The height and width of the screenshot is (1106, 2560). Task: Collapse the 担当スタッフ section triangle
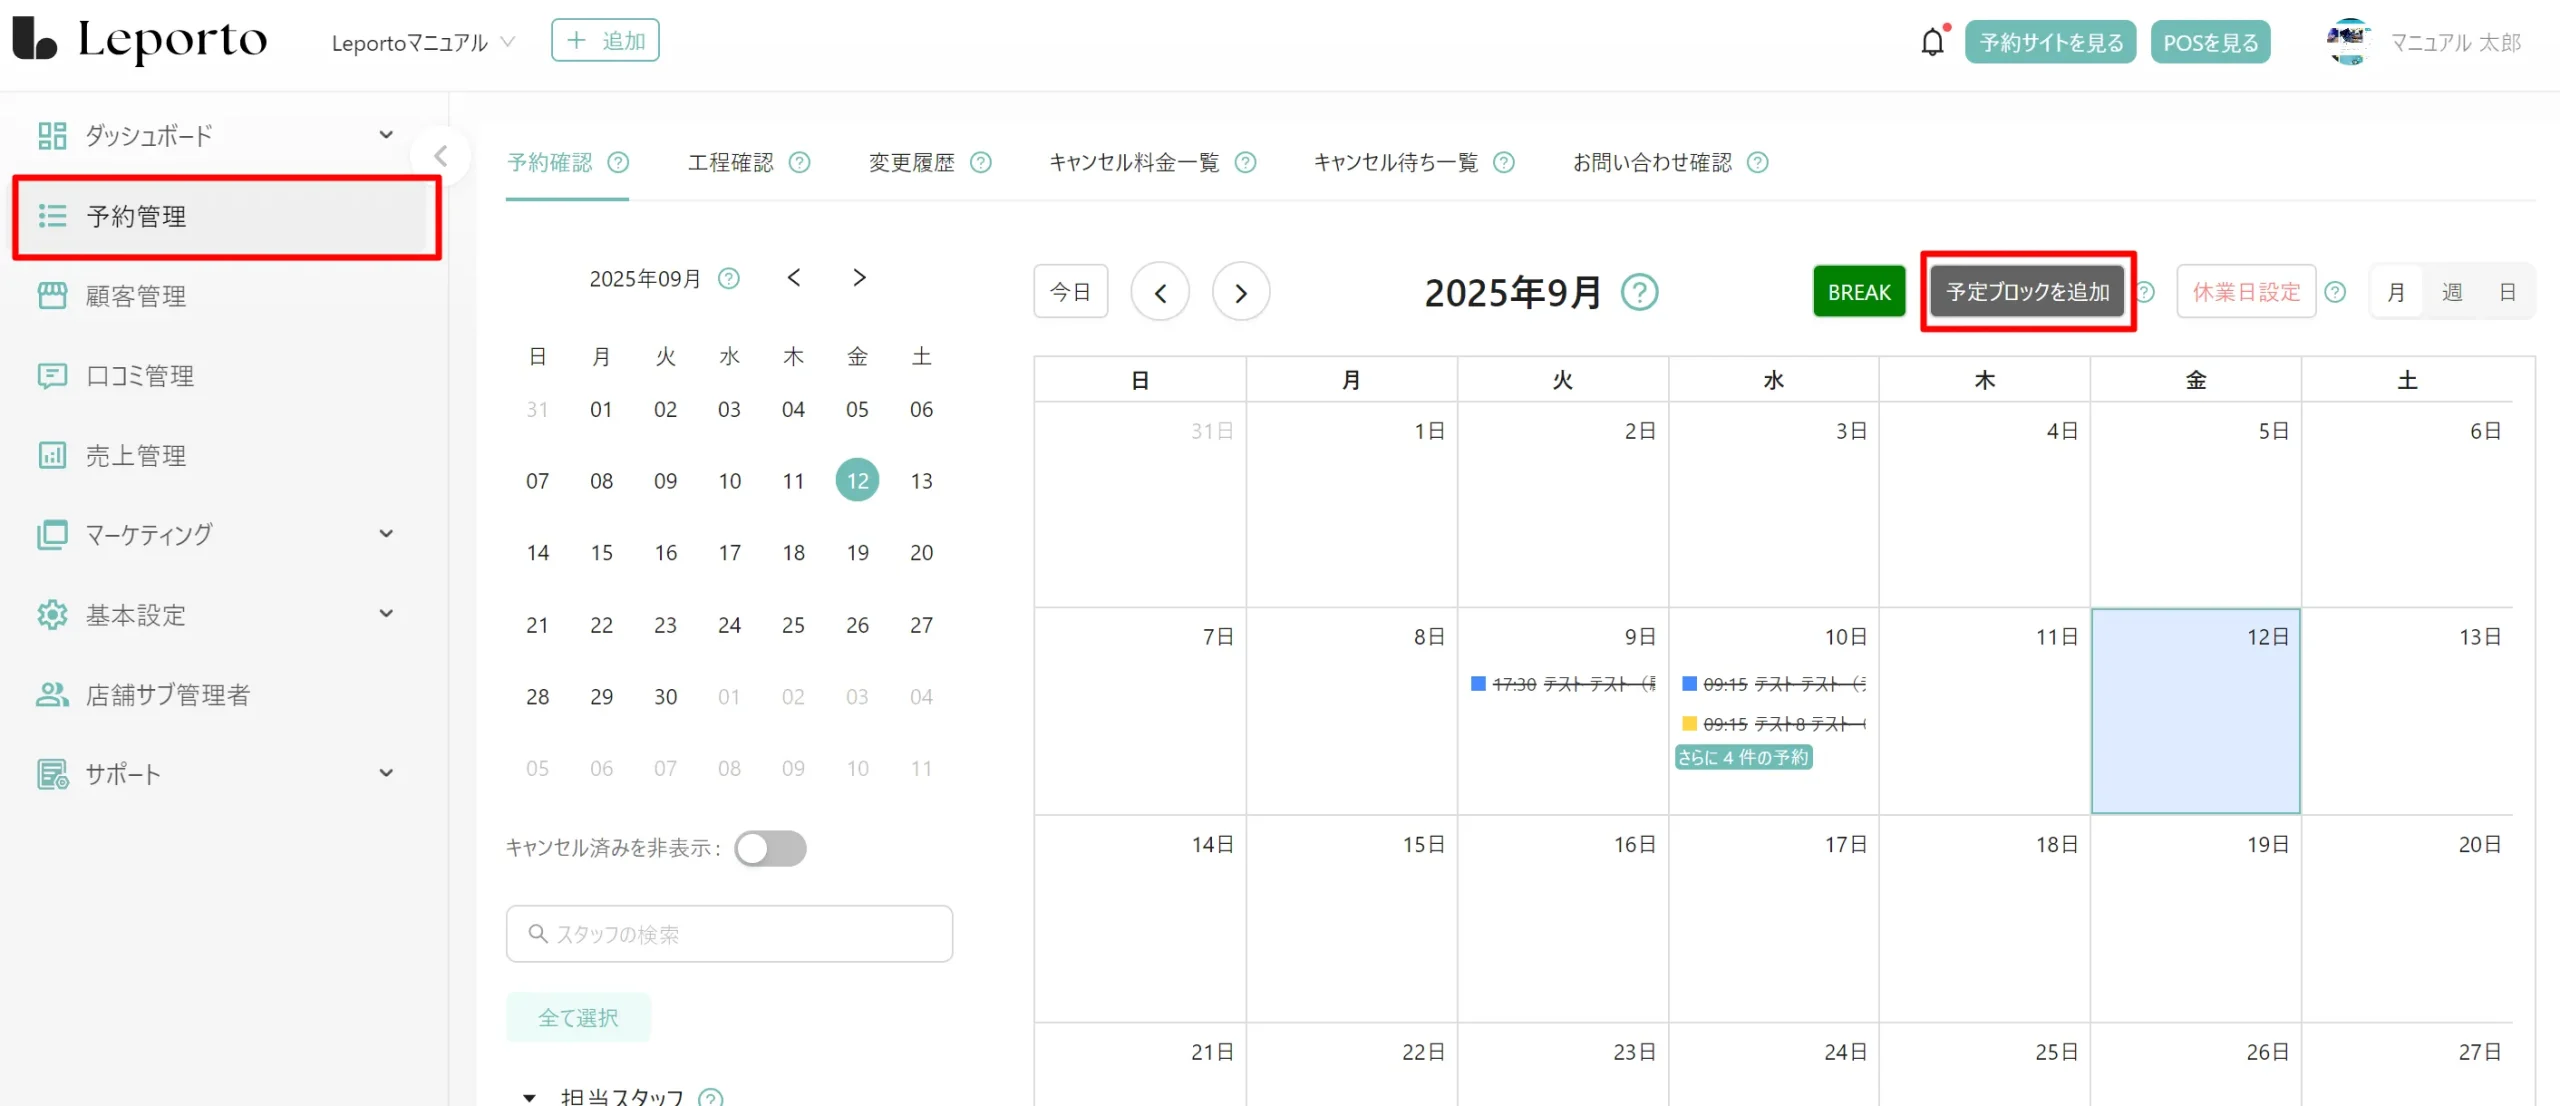[530, 1097]
